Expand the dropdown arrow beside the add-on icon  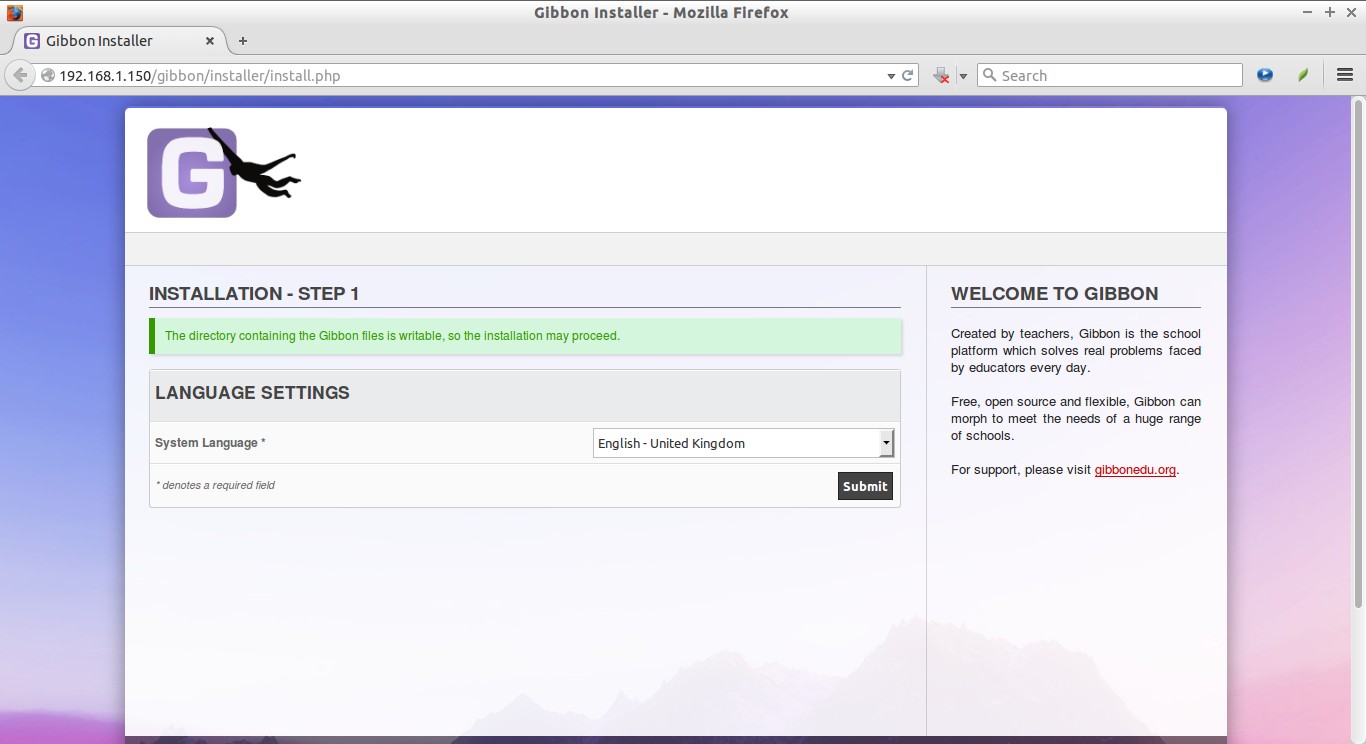pyautogui.click(x=963, y=76)
